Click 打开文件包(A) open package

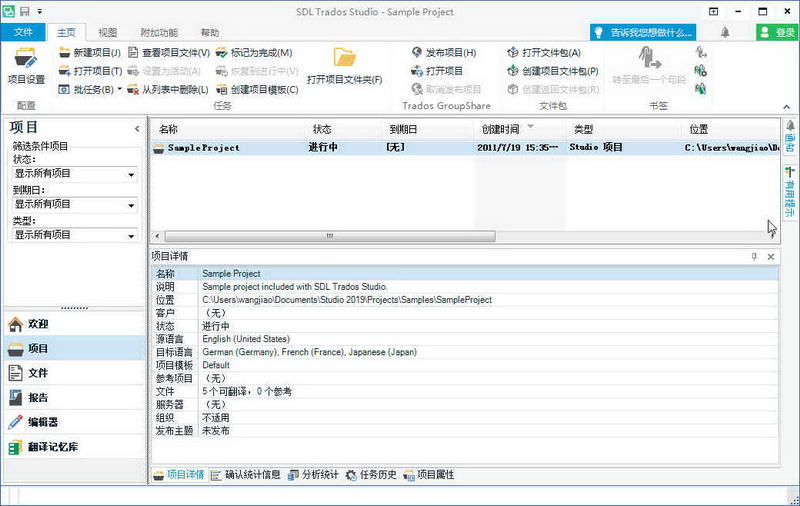point(544,53)
